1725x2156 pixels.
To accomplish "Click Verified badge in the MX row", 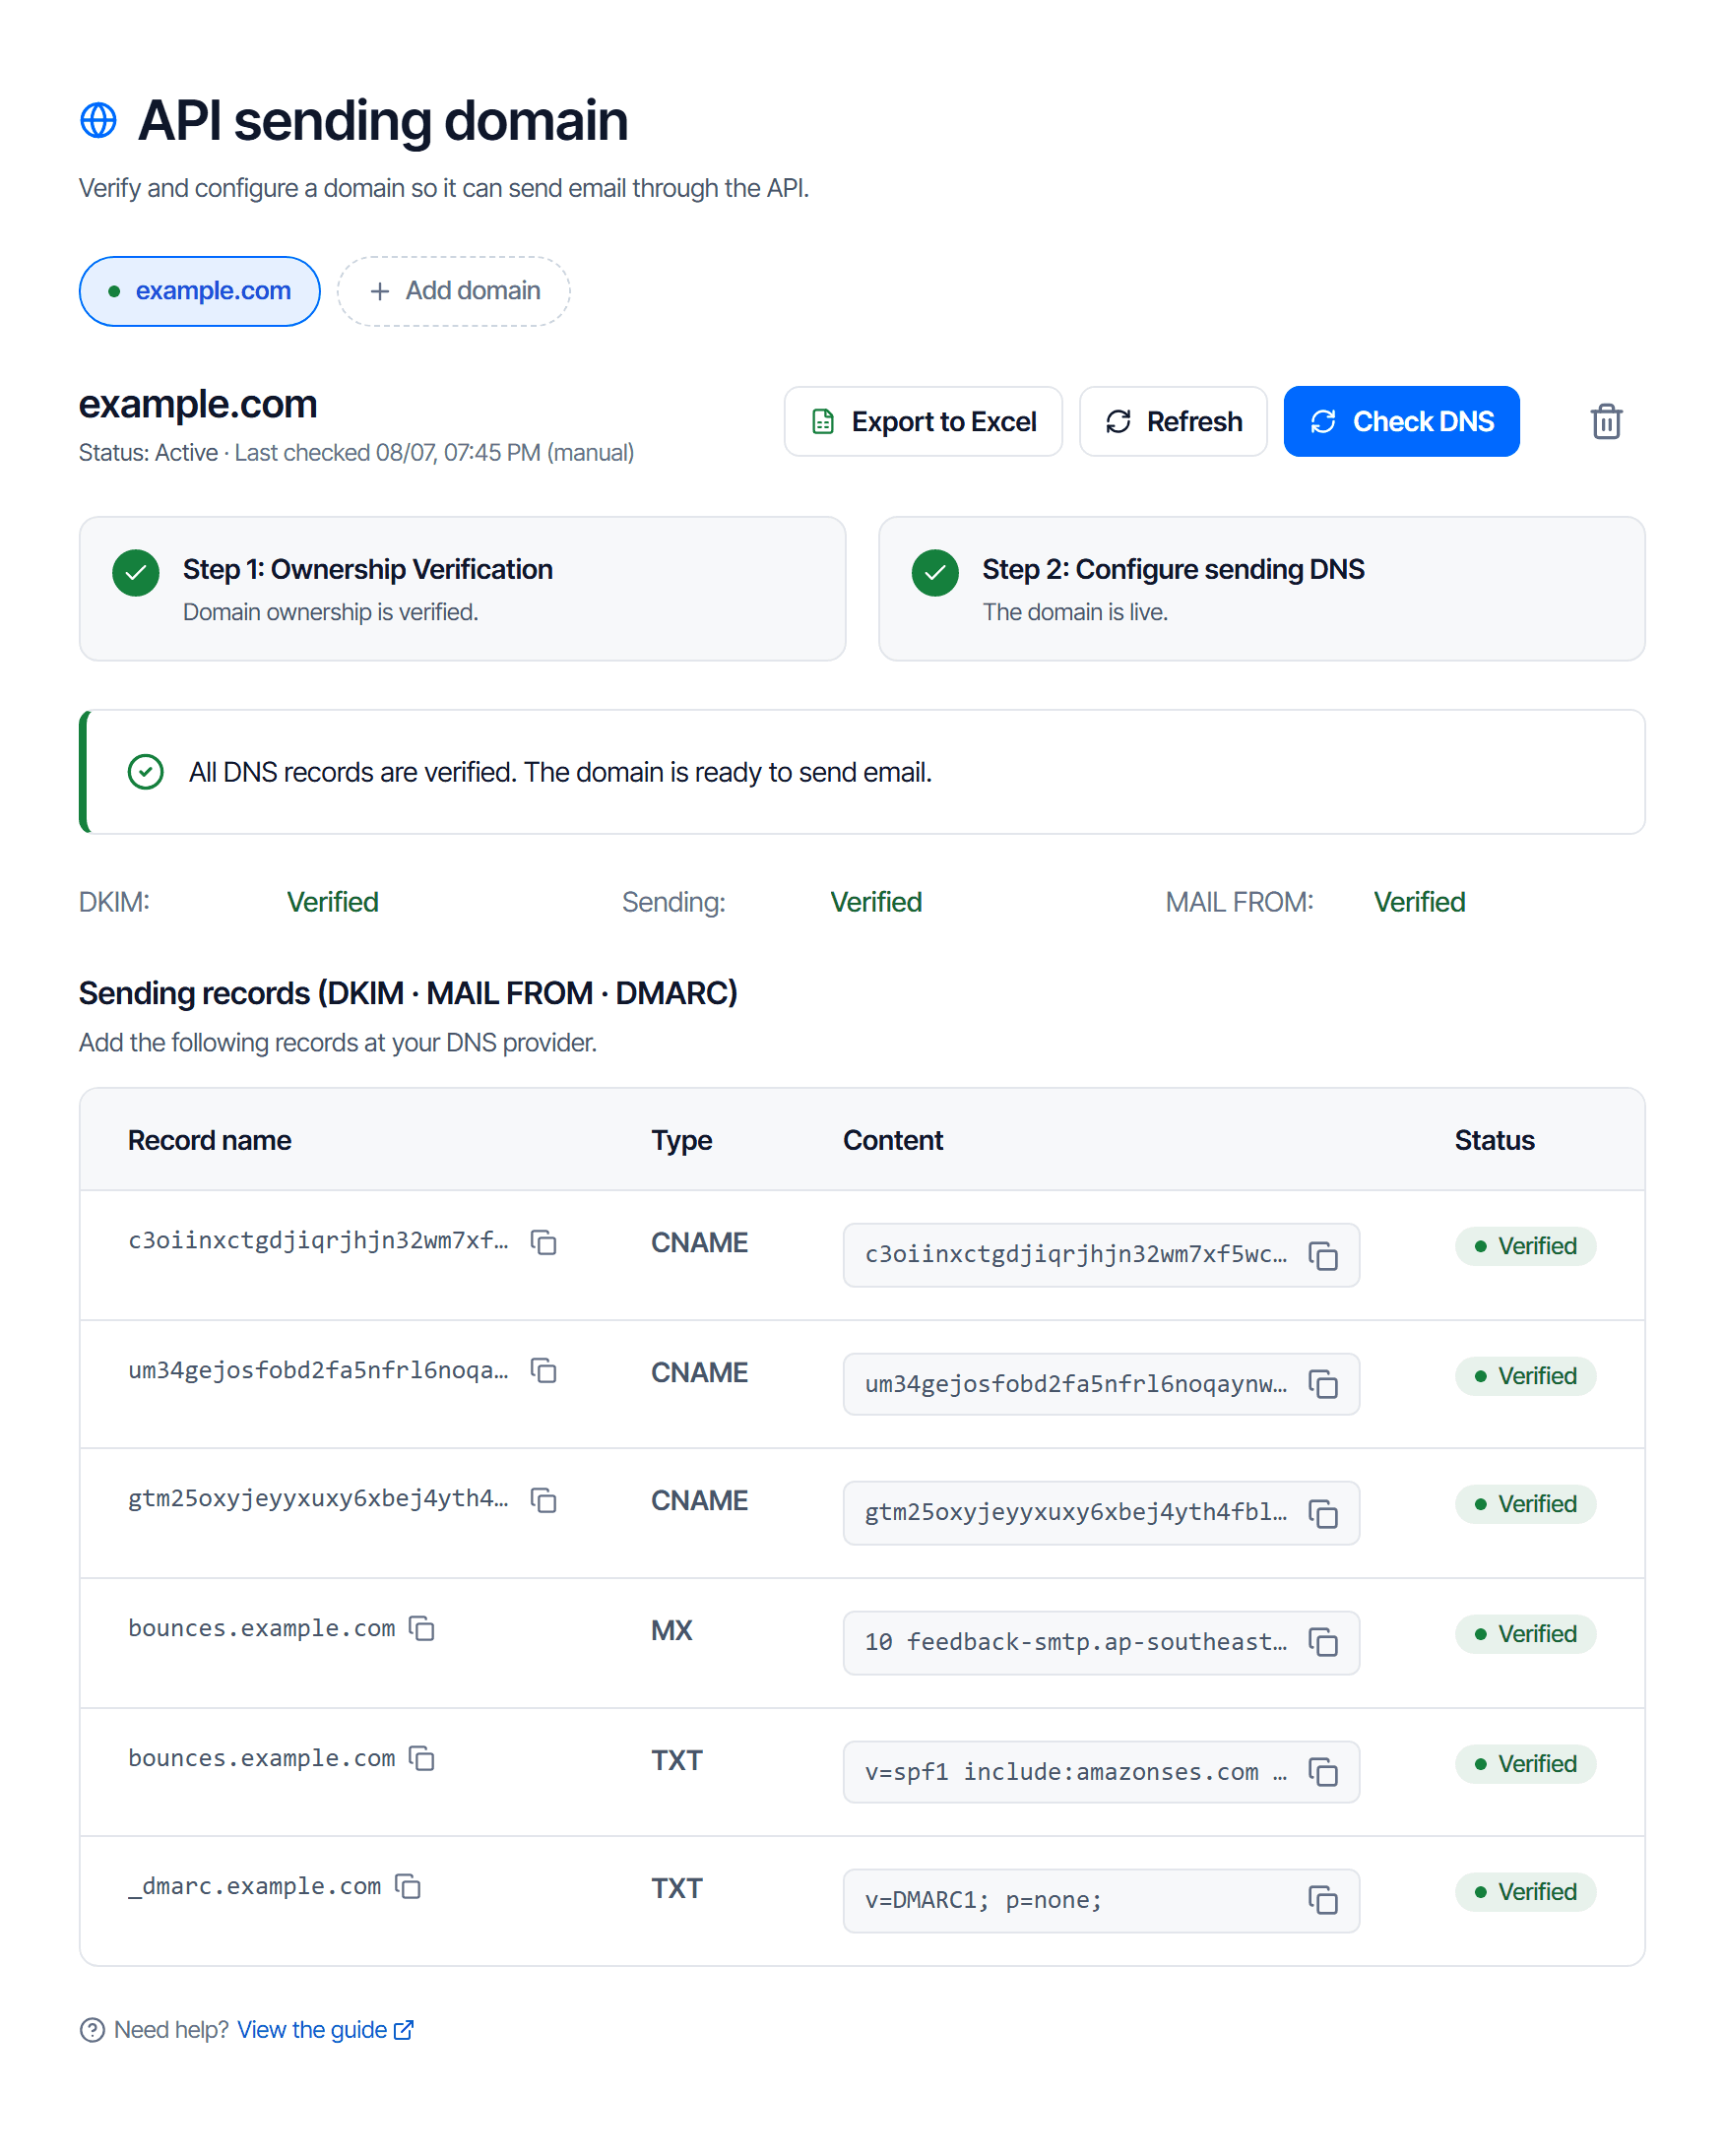I will tap(1525, 1634).
